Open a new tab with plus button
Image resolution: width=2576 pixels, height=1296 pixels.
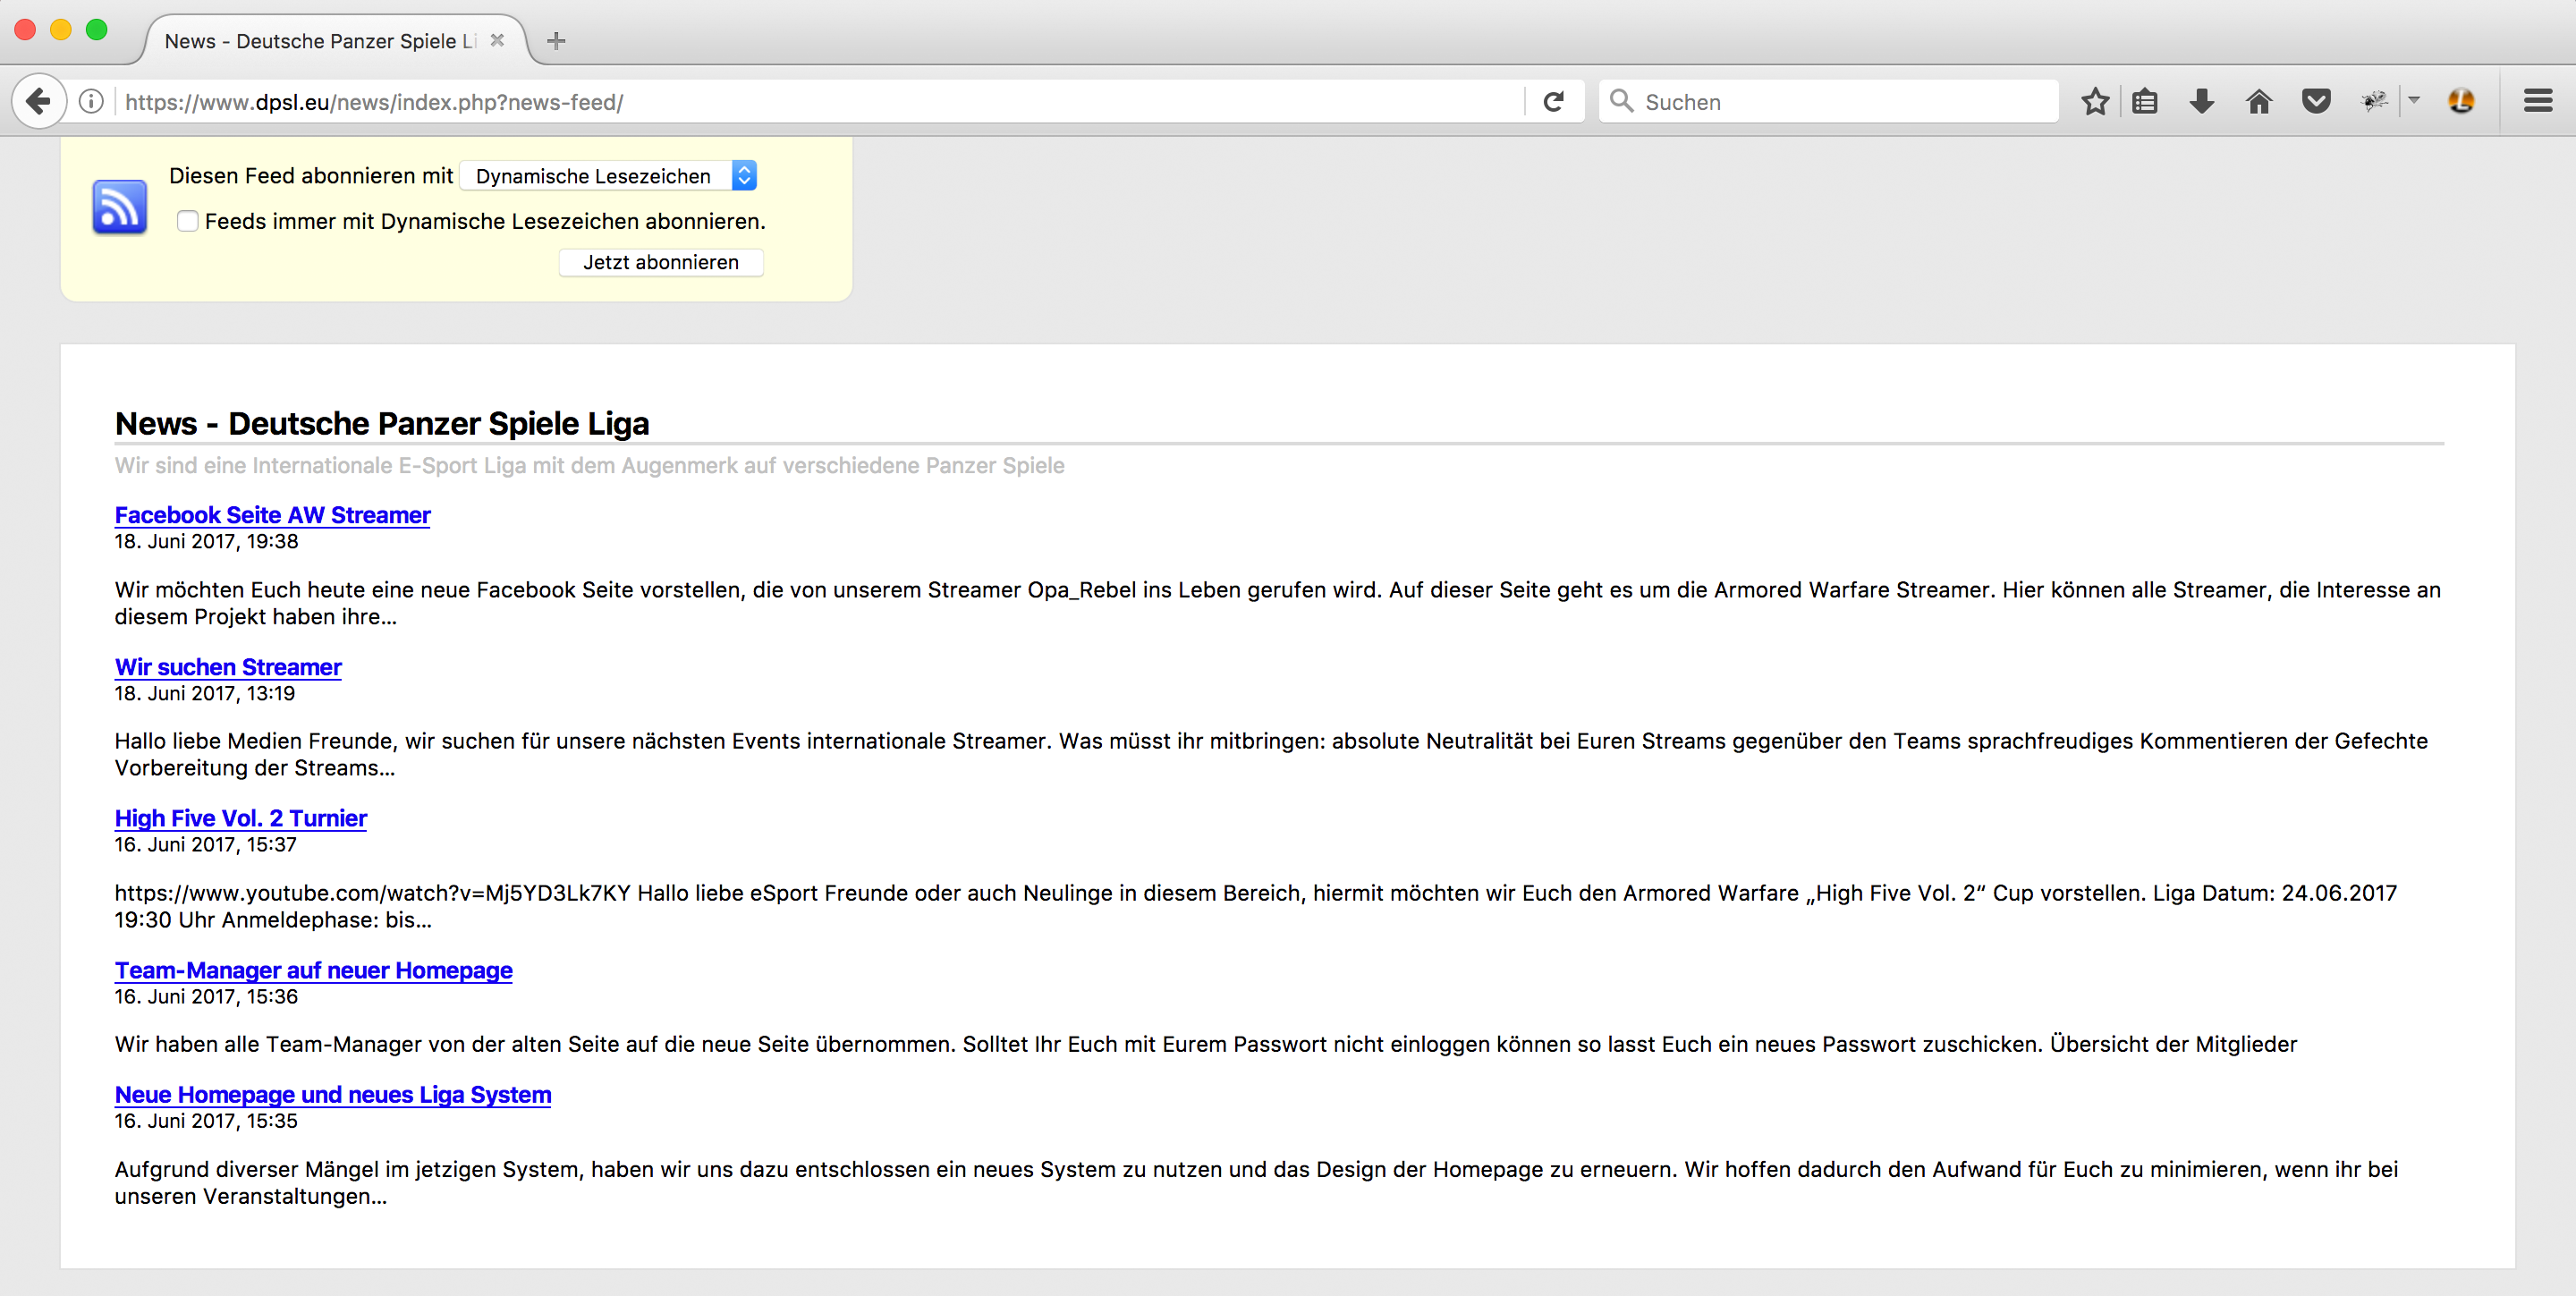(557, 41)
